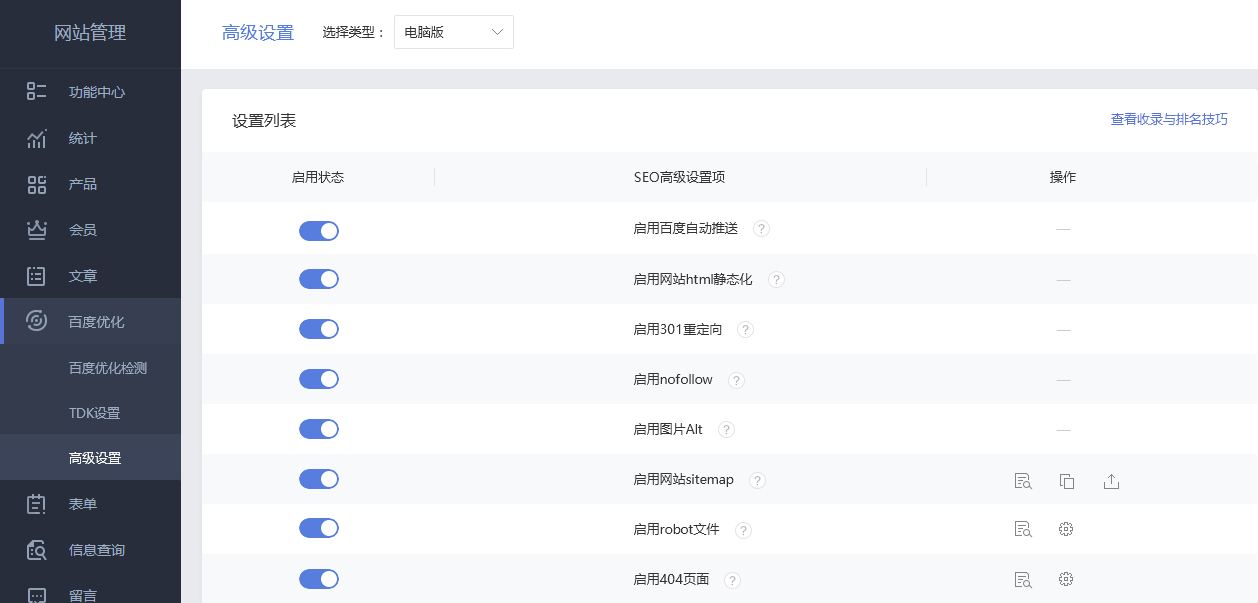Copy the sitemap link icon

1067,481
